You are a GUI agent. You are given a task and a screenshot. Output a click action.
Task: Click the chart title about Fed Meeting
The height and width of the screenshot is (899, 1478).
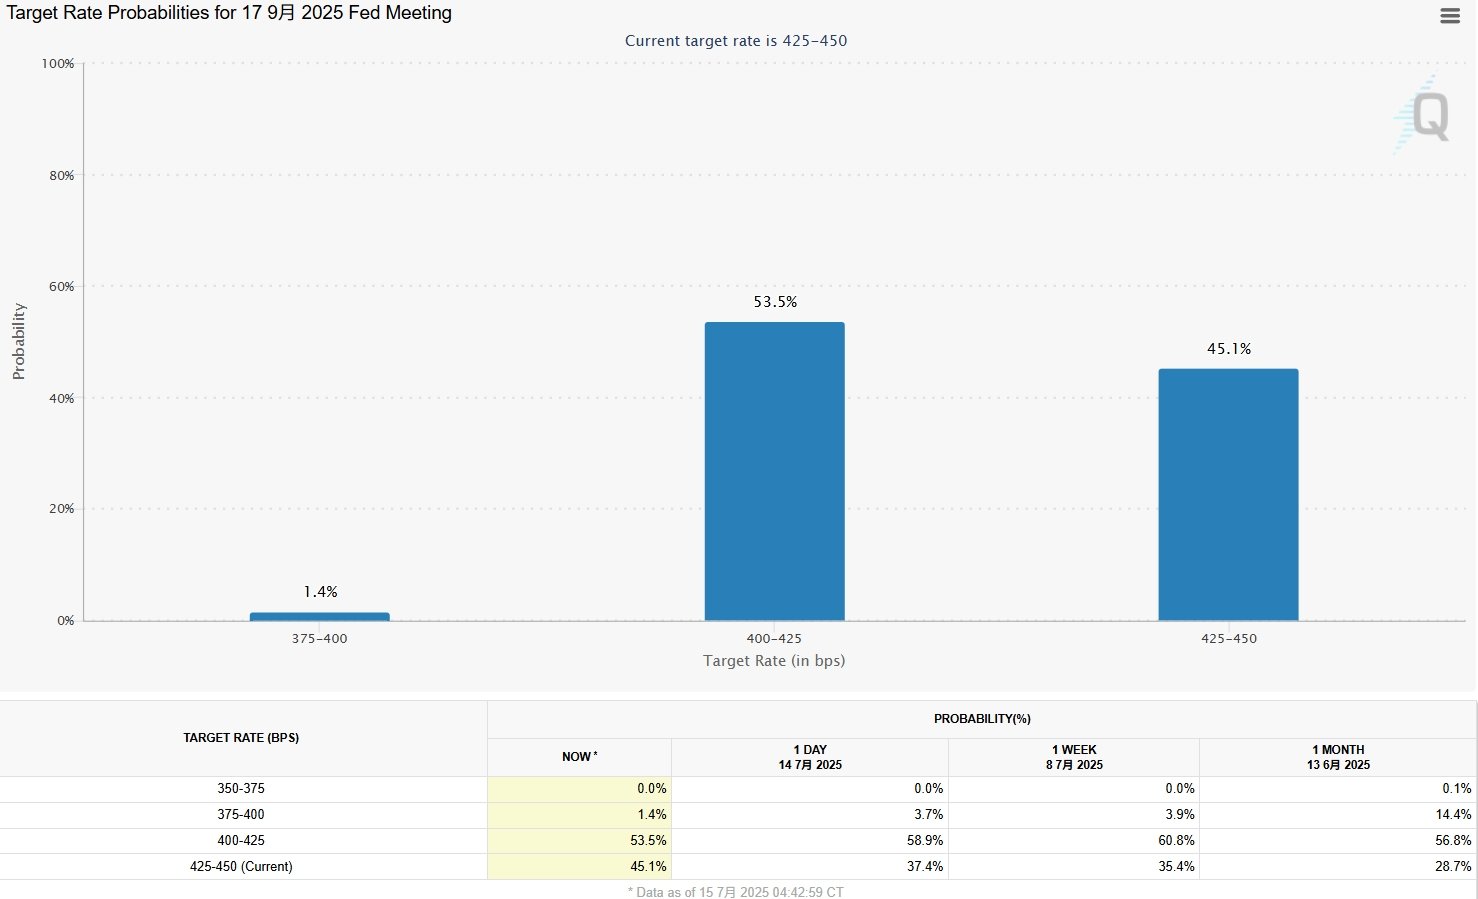coord(229,13)
